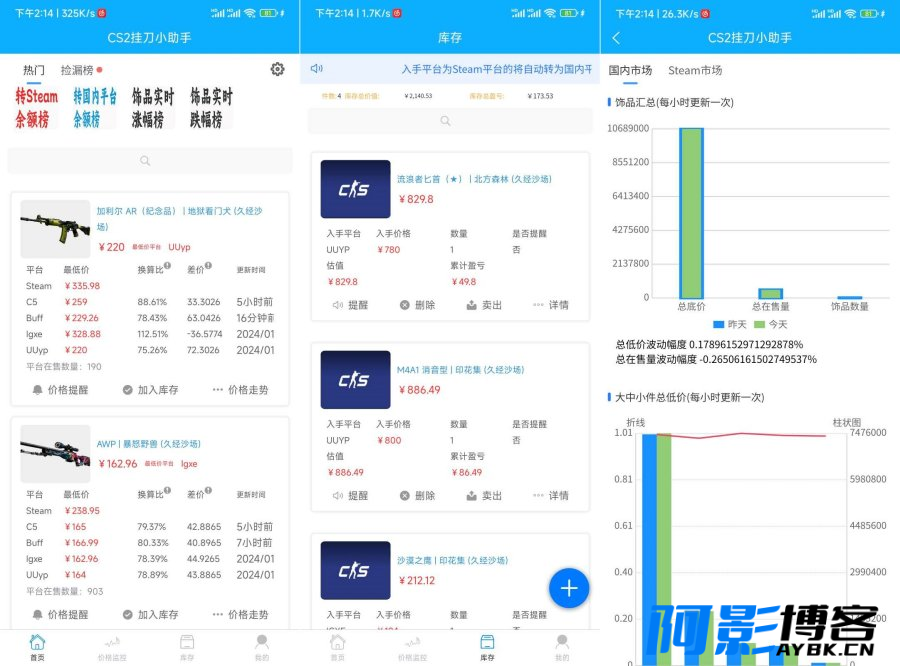Set 价格提醒 for AWP 暴怒野兽
The image size is (900, 666).
(60, 614)
